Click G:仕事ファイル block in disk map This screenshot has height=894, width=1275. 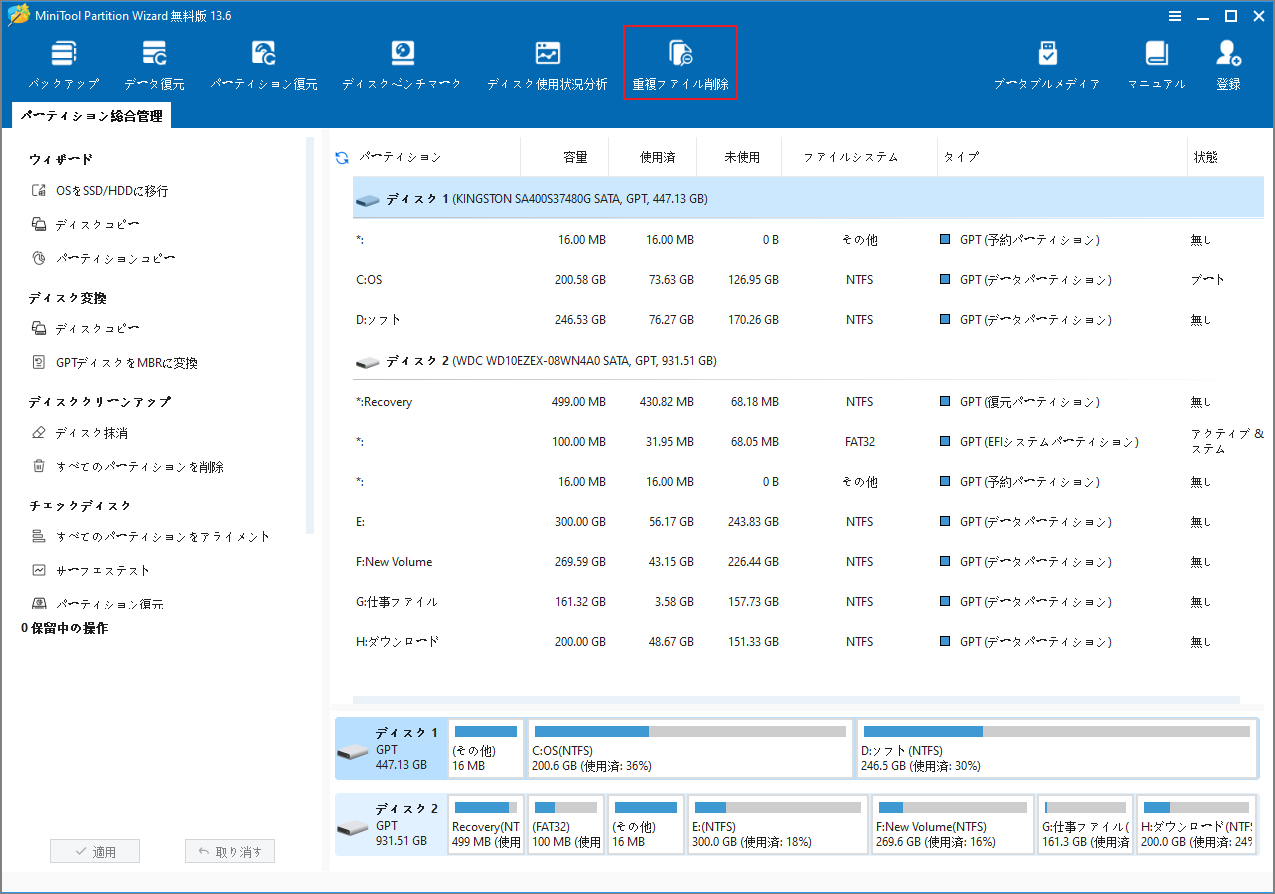1085,825
